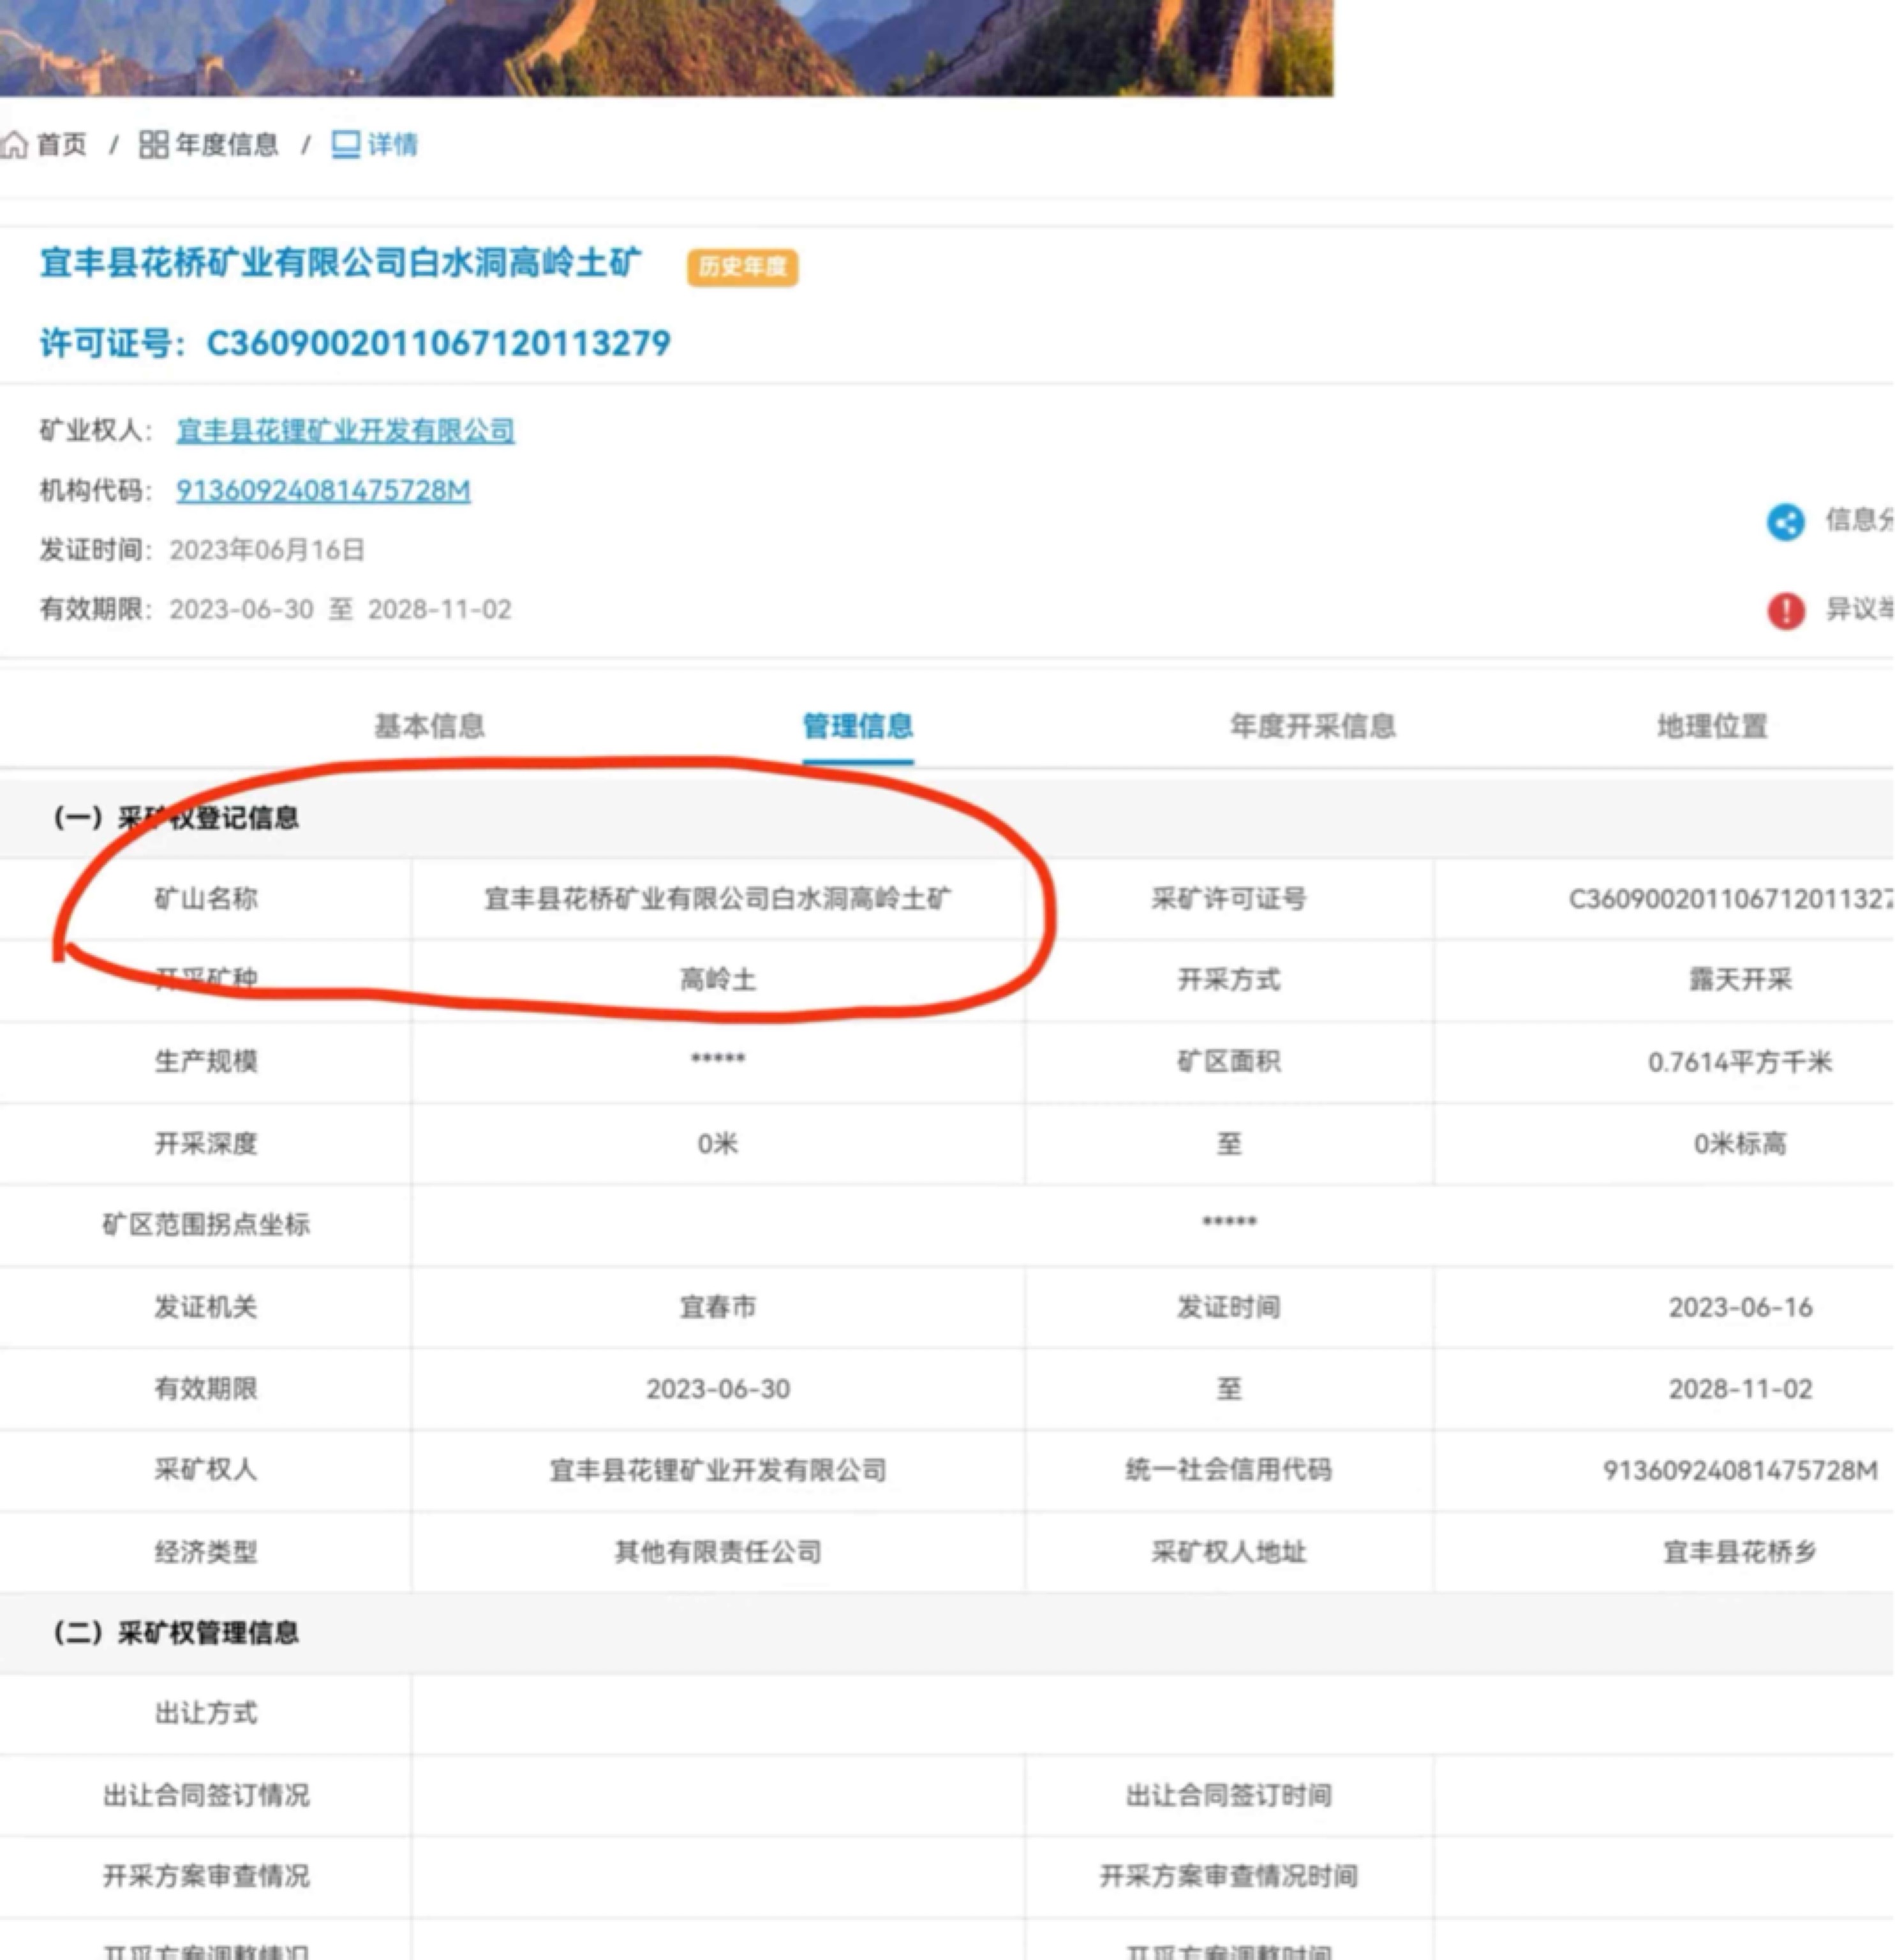This screenshot has height=1960, width=1895.
Task: Click the red exclamation objection icon
Action: (1785, 610)
